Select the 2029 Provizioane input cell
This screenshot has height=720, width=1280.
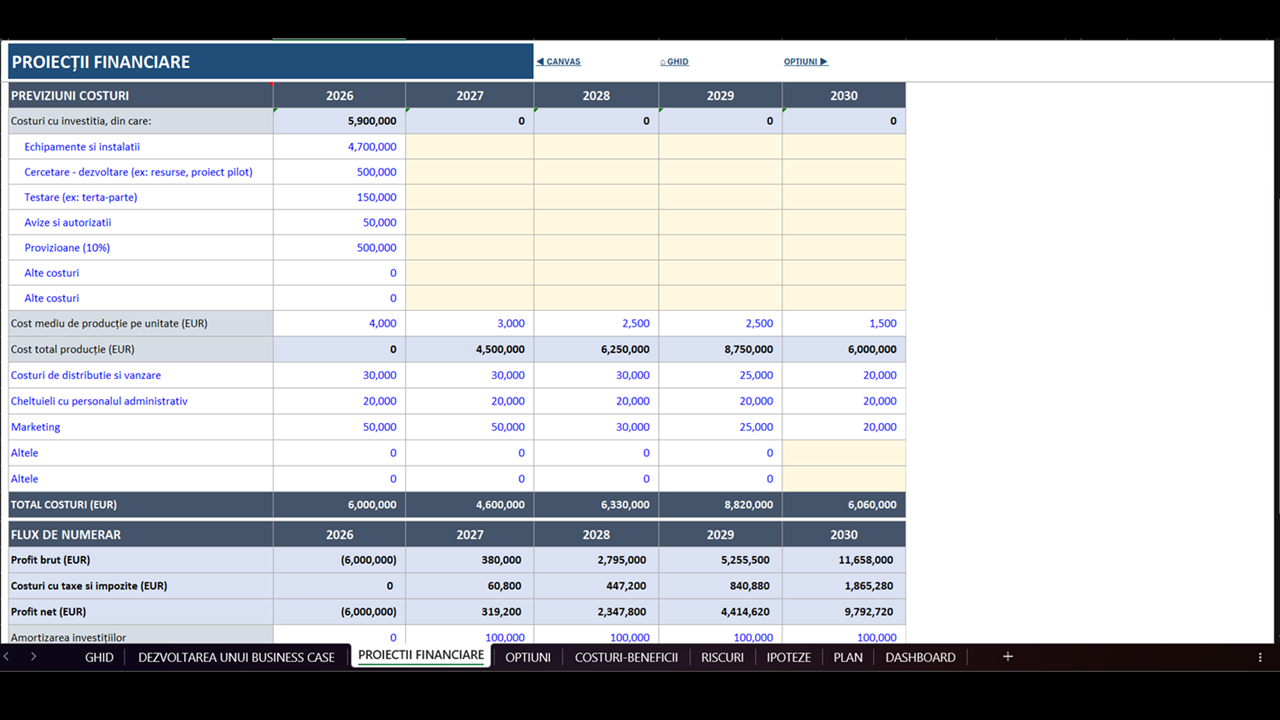coord(720,248)
